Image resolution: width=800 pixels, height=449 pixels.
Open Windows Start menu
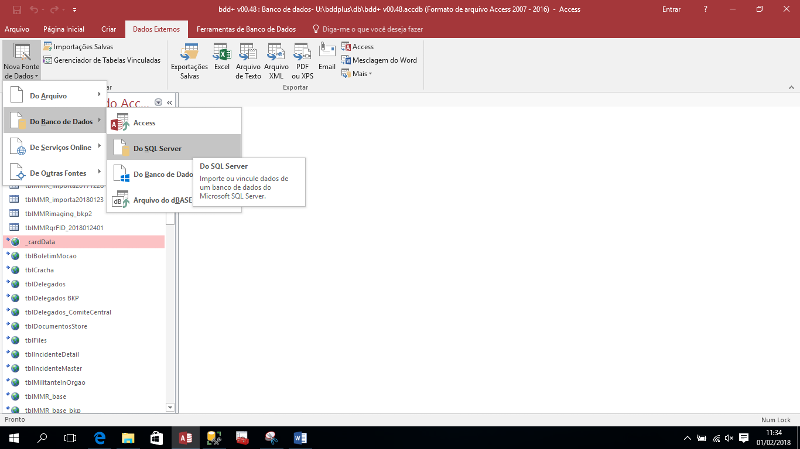(x=14, y=438)
